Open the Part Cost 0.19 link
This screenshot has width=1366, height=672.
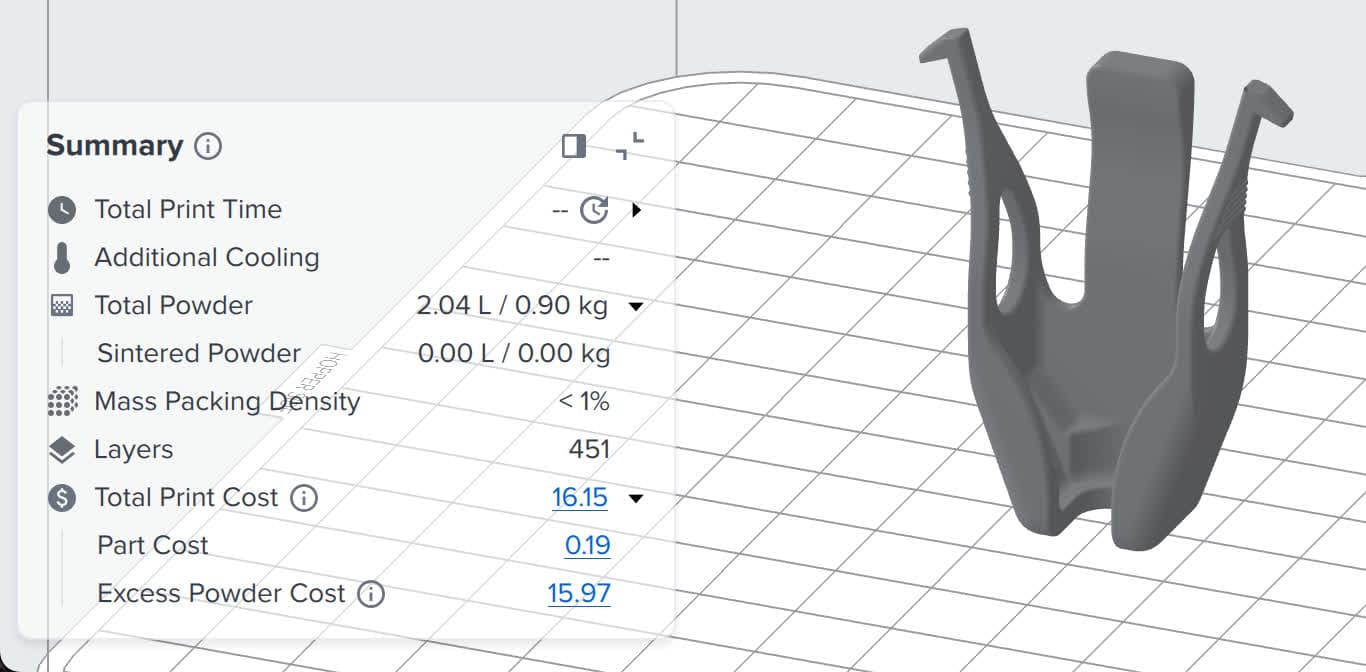pyautogui.click(x=587, y=545)
